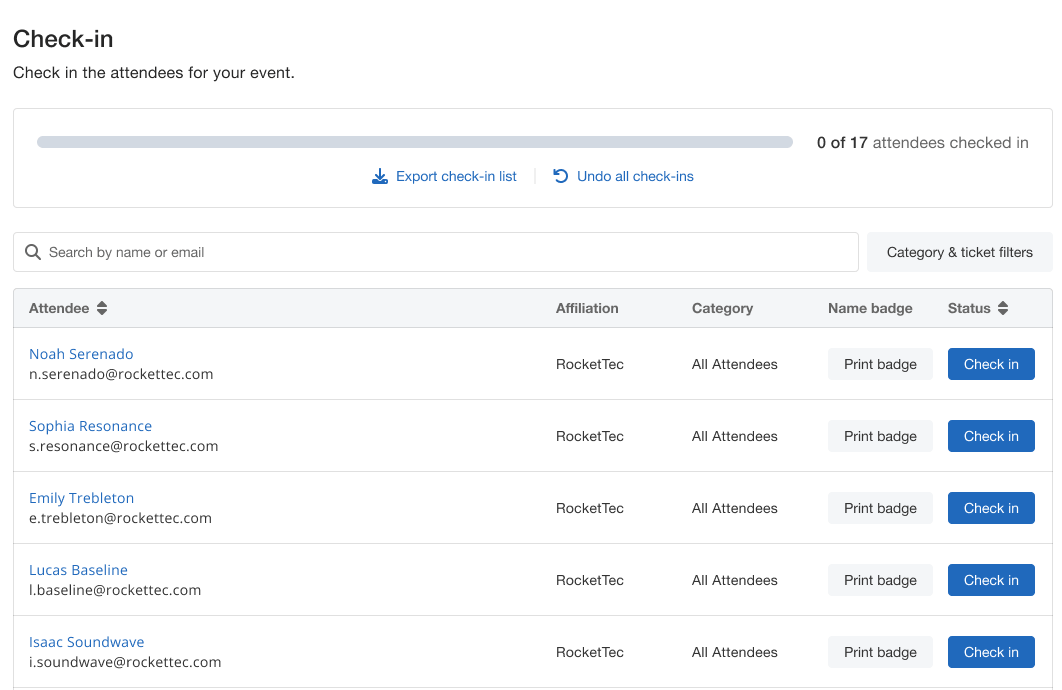Check in Isaac Soundwave
Viewport: 1062px width, 690px height.
pyautogui.click(x=990, y=652)
